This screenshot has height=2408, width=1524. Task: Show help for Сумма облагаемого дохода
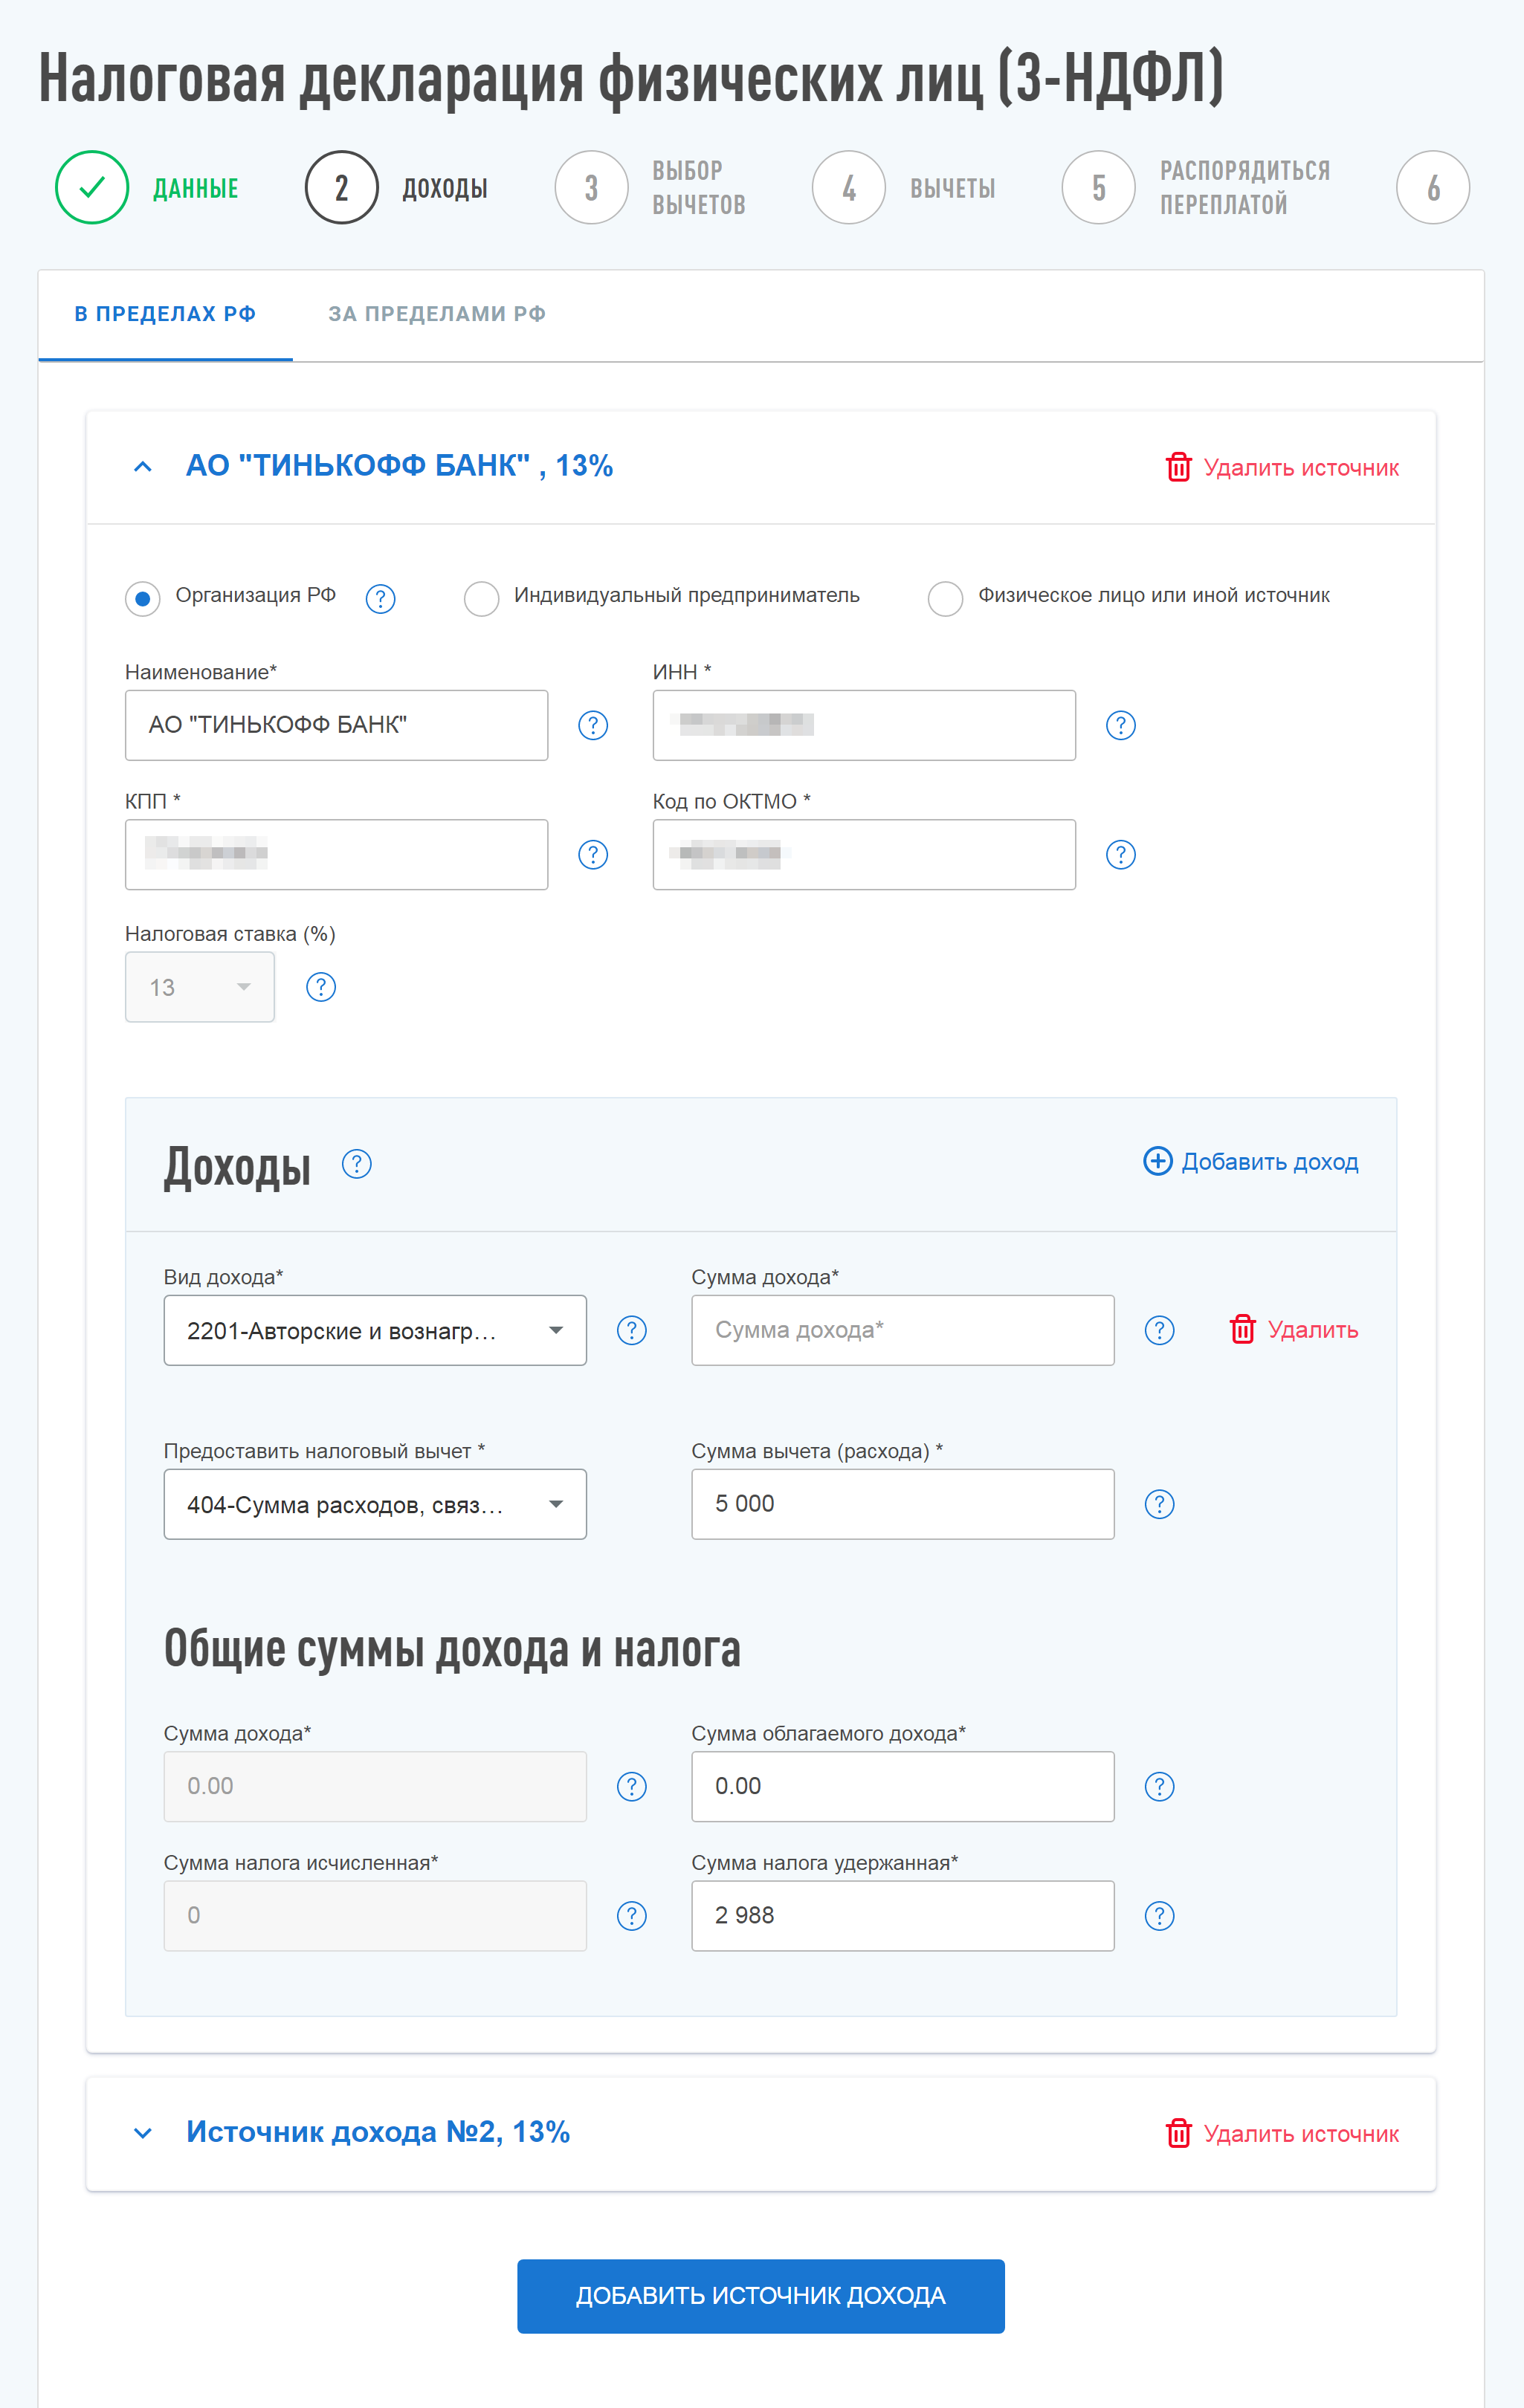1159,1786
